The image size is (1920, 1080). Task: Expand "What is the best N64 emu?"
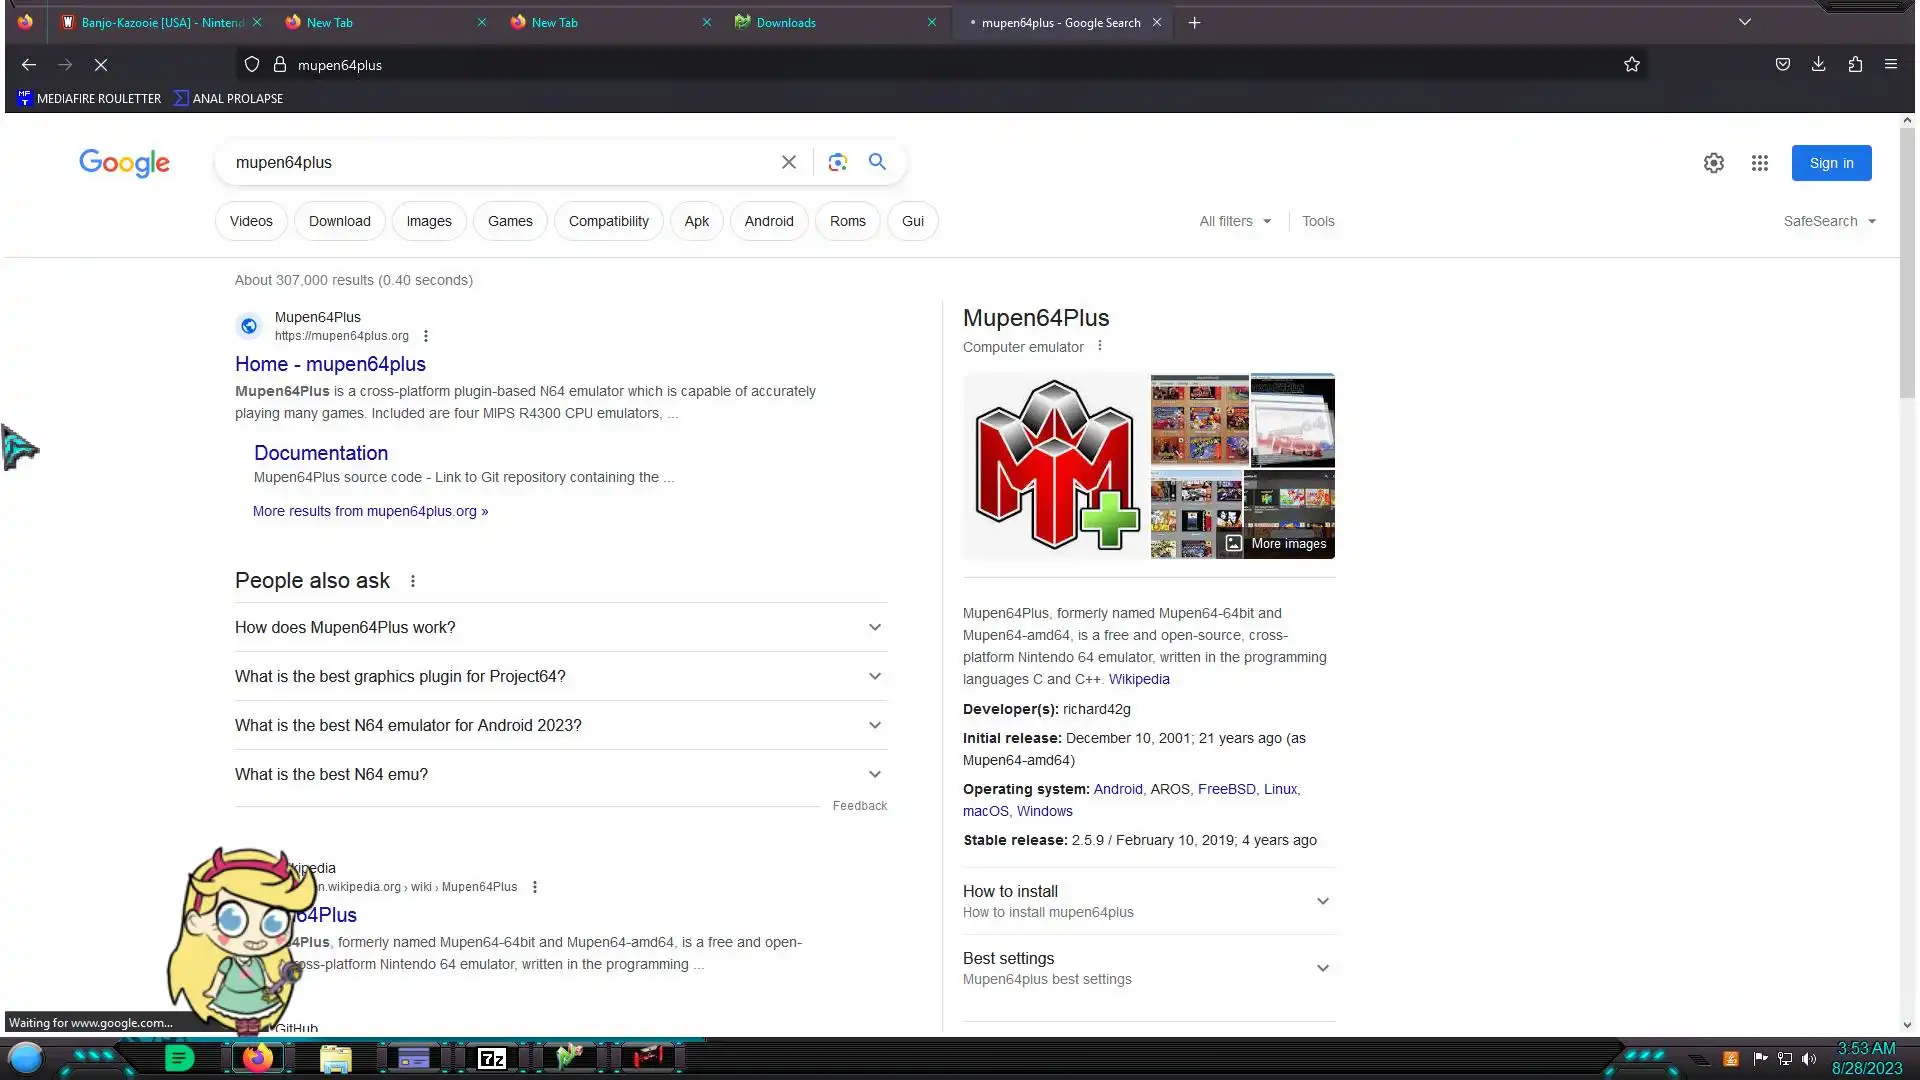coord(560,774)
